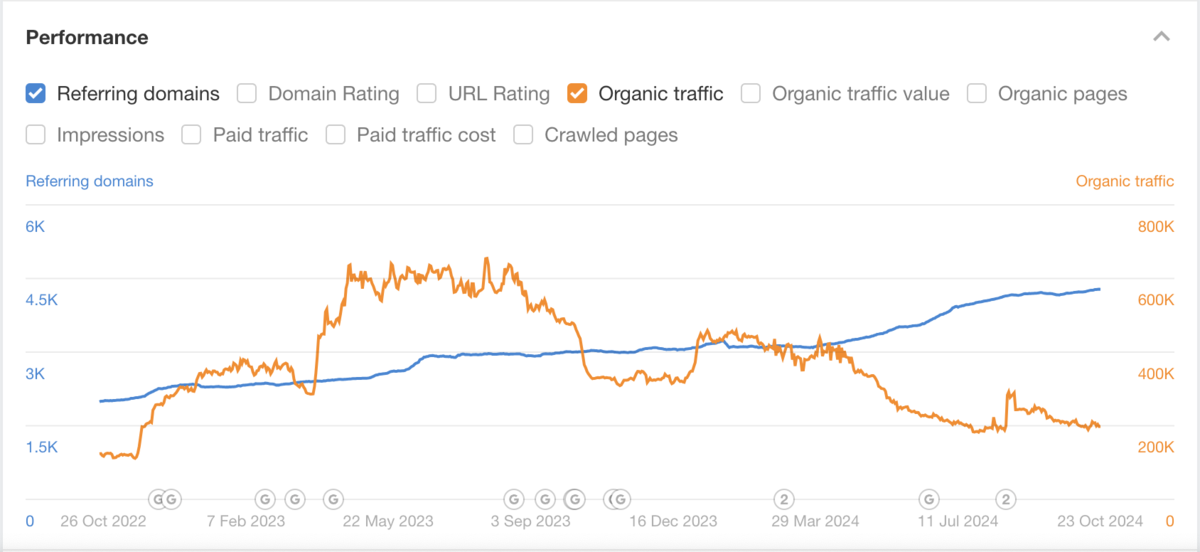The image size is (1200, 552).
Task: Check the Paid traffic cost box
Action: 336,135
